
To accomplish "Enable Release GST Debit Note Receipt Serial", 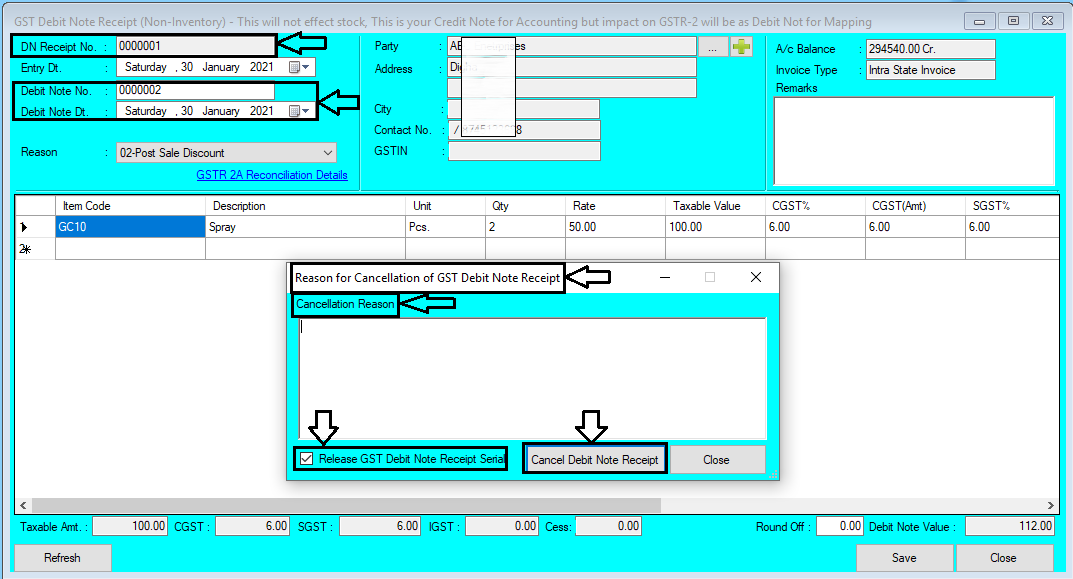I will point(305,459).
